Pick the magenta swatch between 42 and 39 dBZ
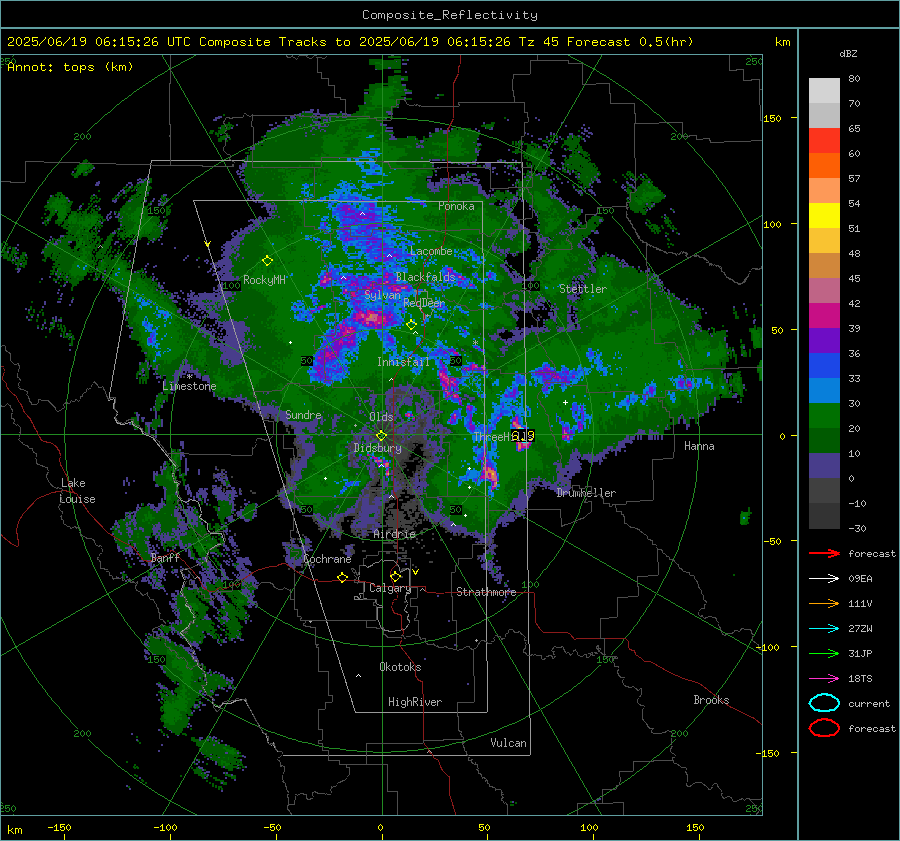This screenshot has height=841, width=900. [824, 315]
